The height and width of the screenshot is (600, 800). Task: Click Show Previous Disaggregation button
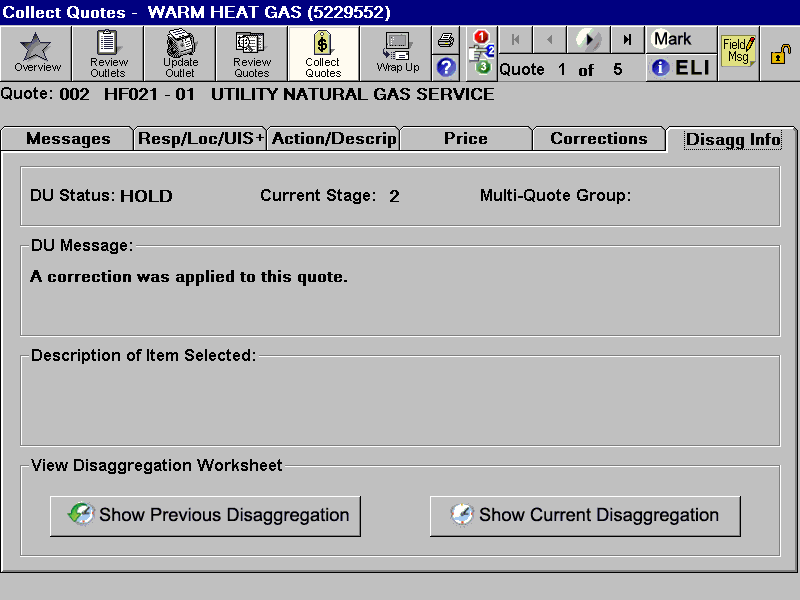(205, 516)
